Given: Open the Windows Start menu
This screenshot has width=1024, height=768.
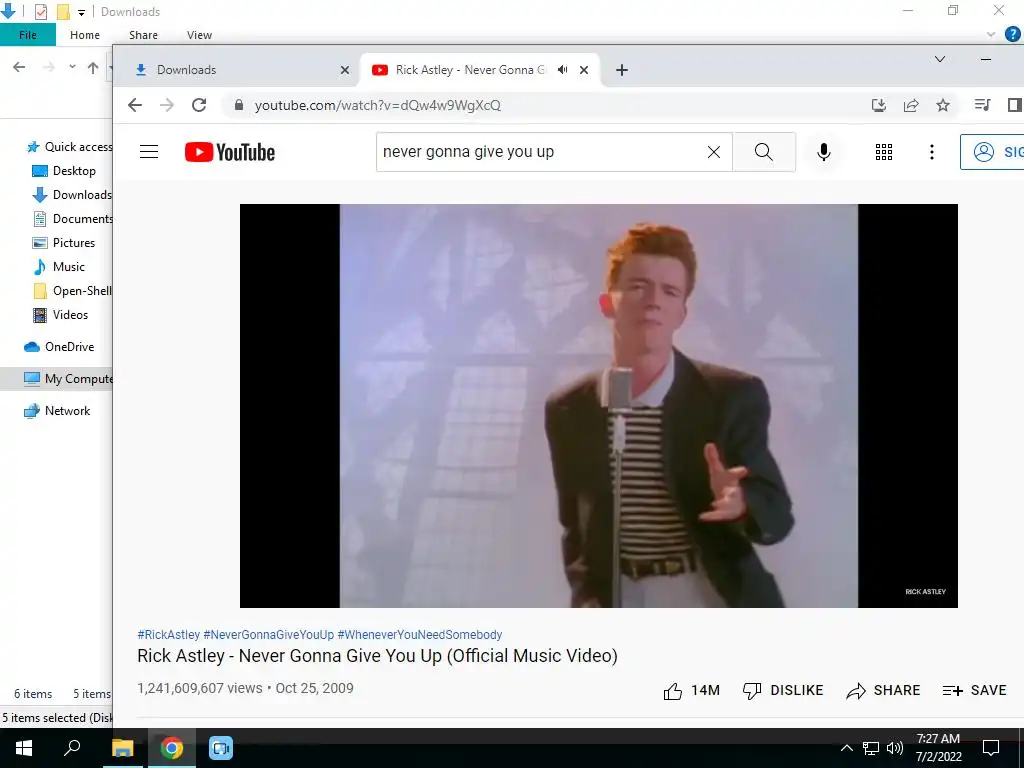Looking at the screenshot, I should 24,748.
